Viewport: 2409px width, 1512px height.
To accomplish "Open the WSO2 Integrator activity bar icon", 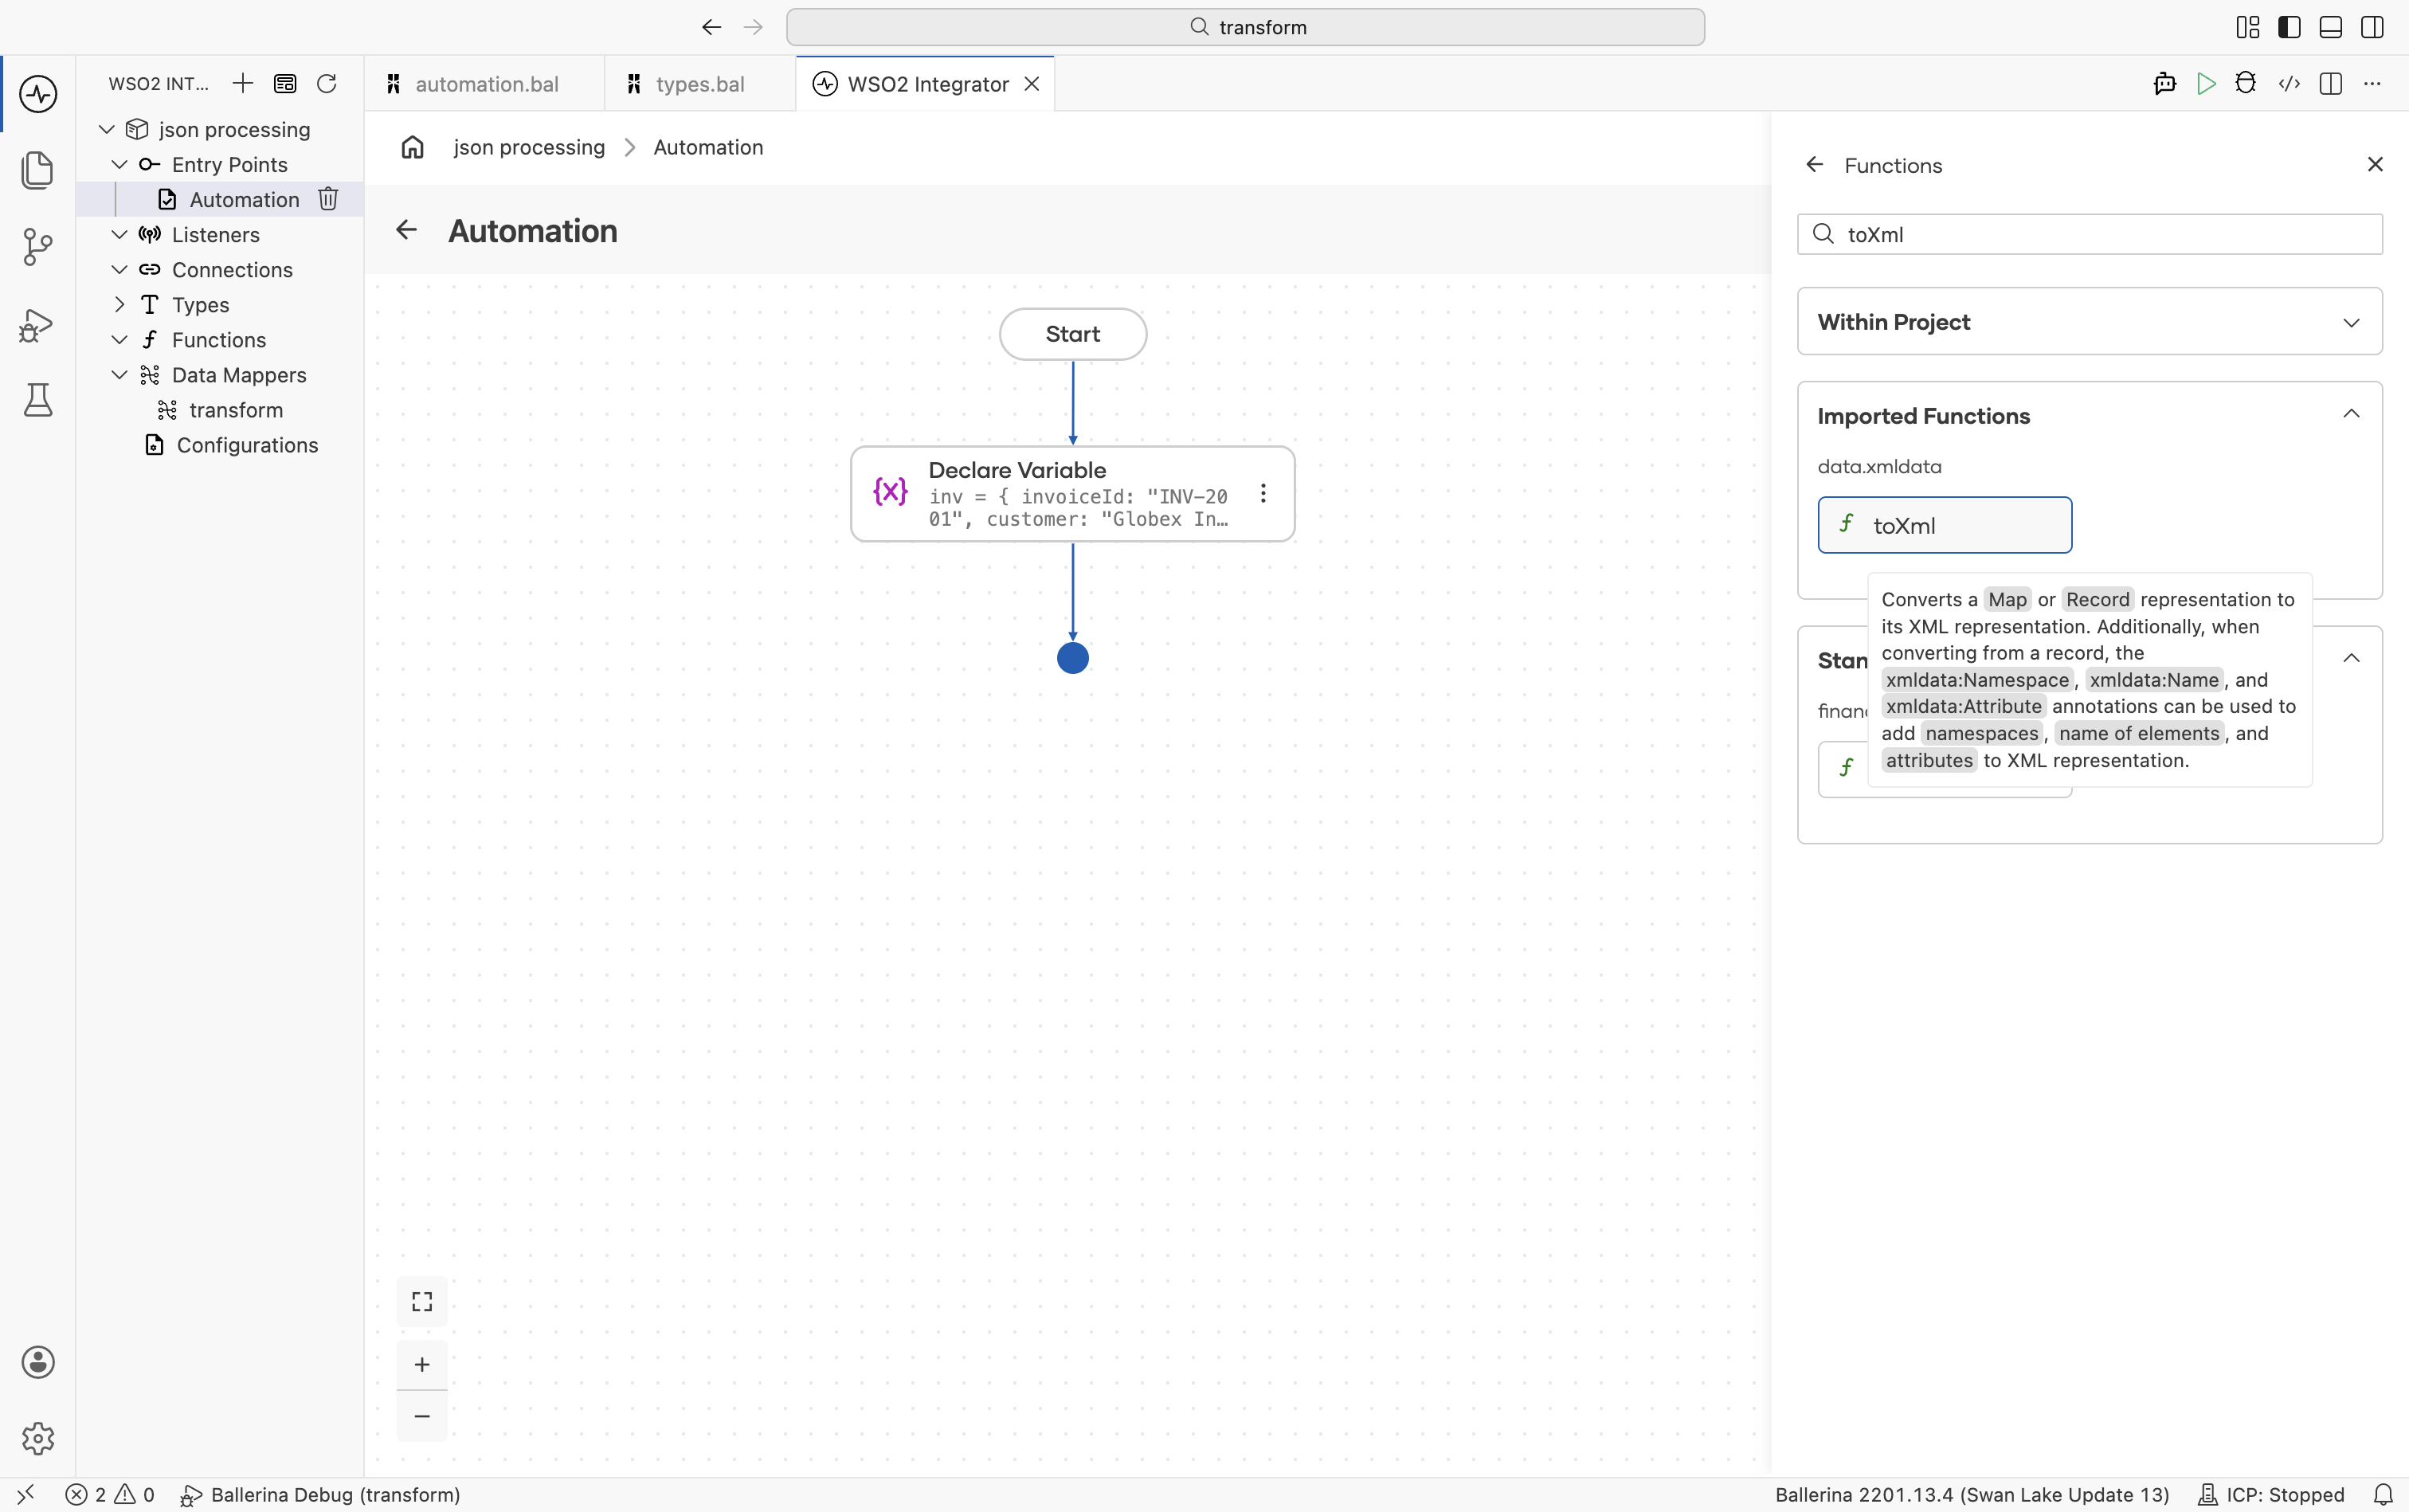I will [x=38, y=94].
